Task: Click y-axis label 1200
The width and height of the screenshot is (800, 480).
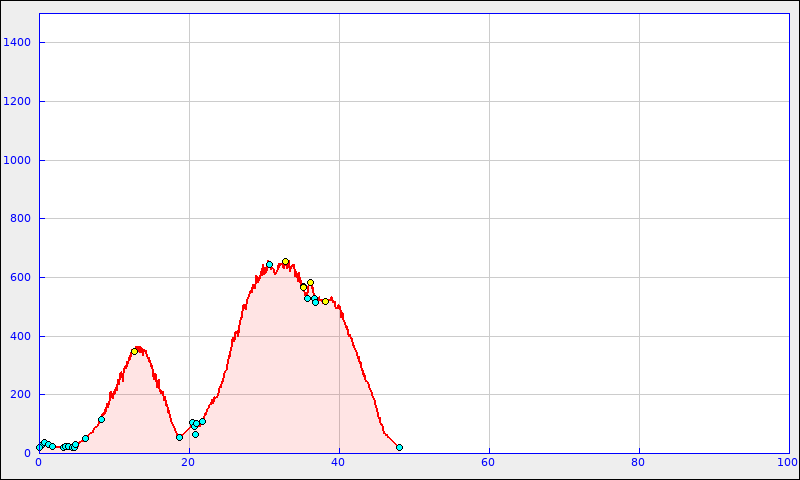Action: pyautogui.click(x=17, y=101)
